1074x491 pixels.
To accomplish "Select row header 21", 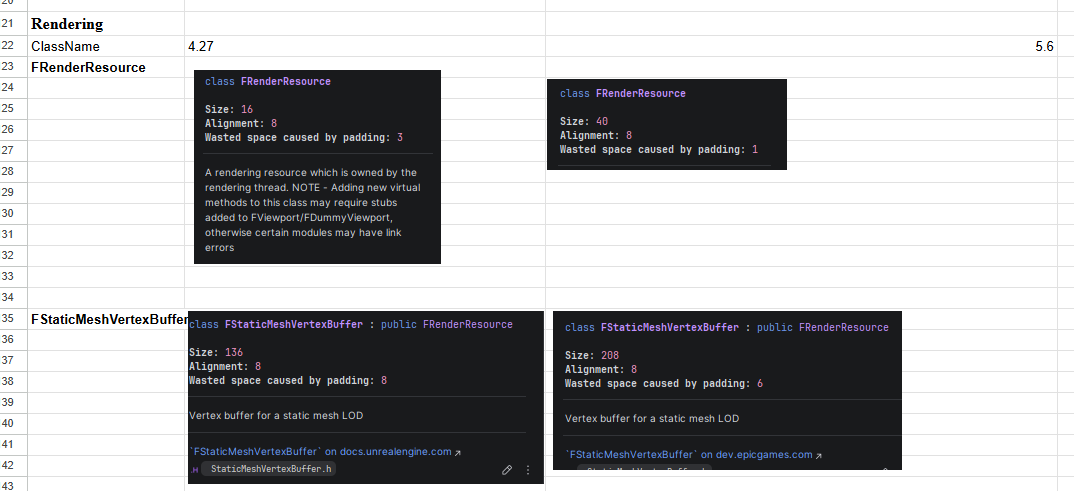I will (14, 24).
